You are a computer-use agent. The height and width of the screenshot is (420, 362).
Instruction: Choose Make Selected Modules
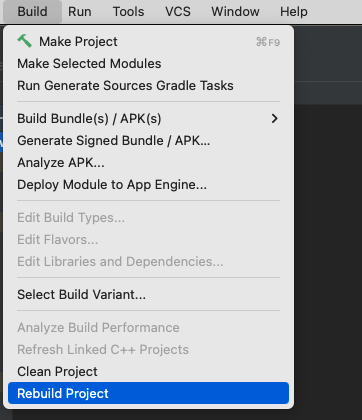pyautogui.click(x=148, y=64)
